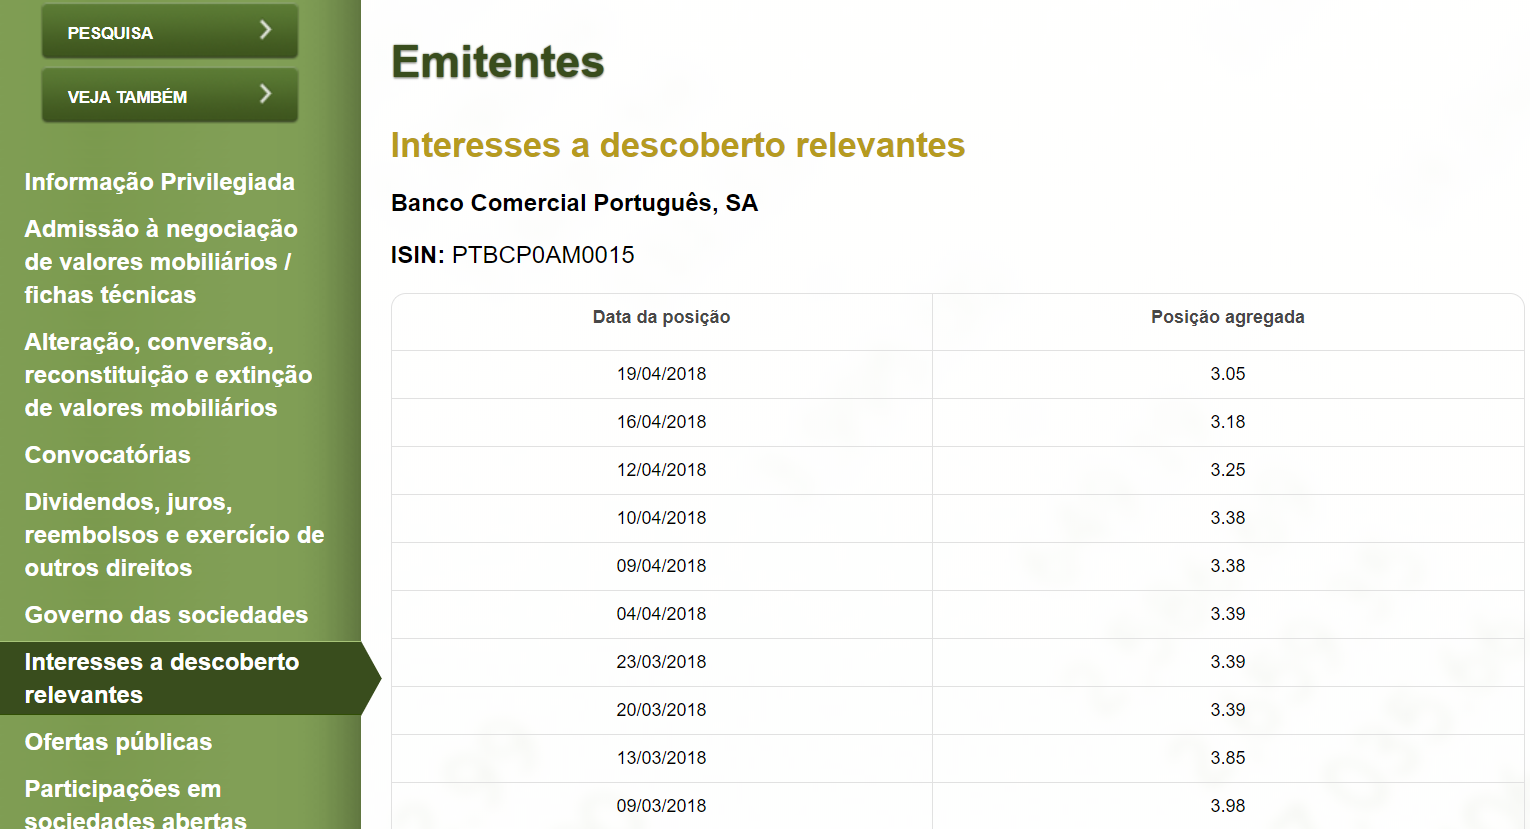Click the chevron arrow on VEJA TAMBÉM button
1530x829 pixels.
[265, 94]
